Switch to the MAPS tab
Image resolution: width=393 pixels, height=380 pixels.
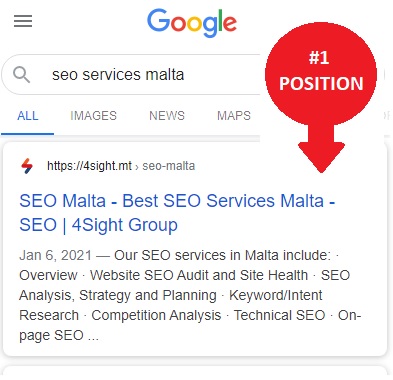(234, 116)
